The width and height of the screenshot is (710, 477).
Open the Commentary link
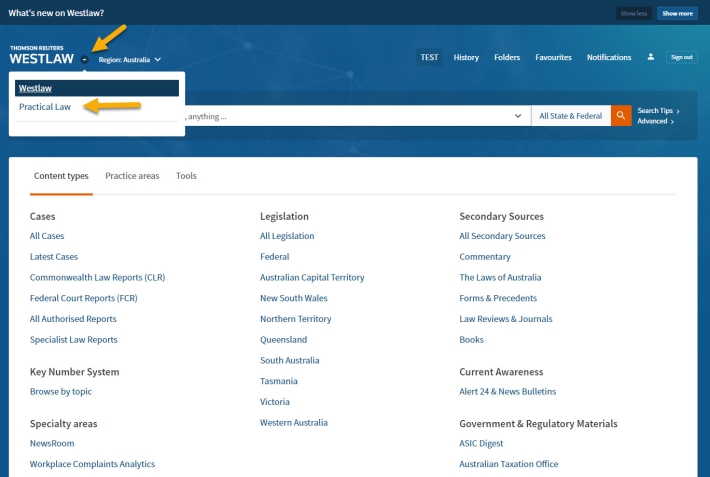pos(485,257)
